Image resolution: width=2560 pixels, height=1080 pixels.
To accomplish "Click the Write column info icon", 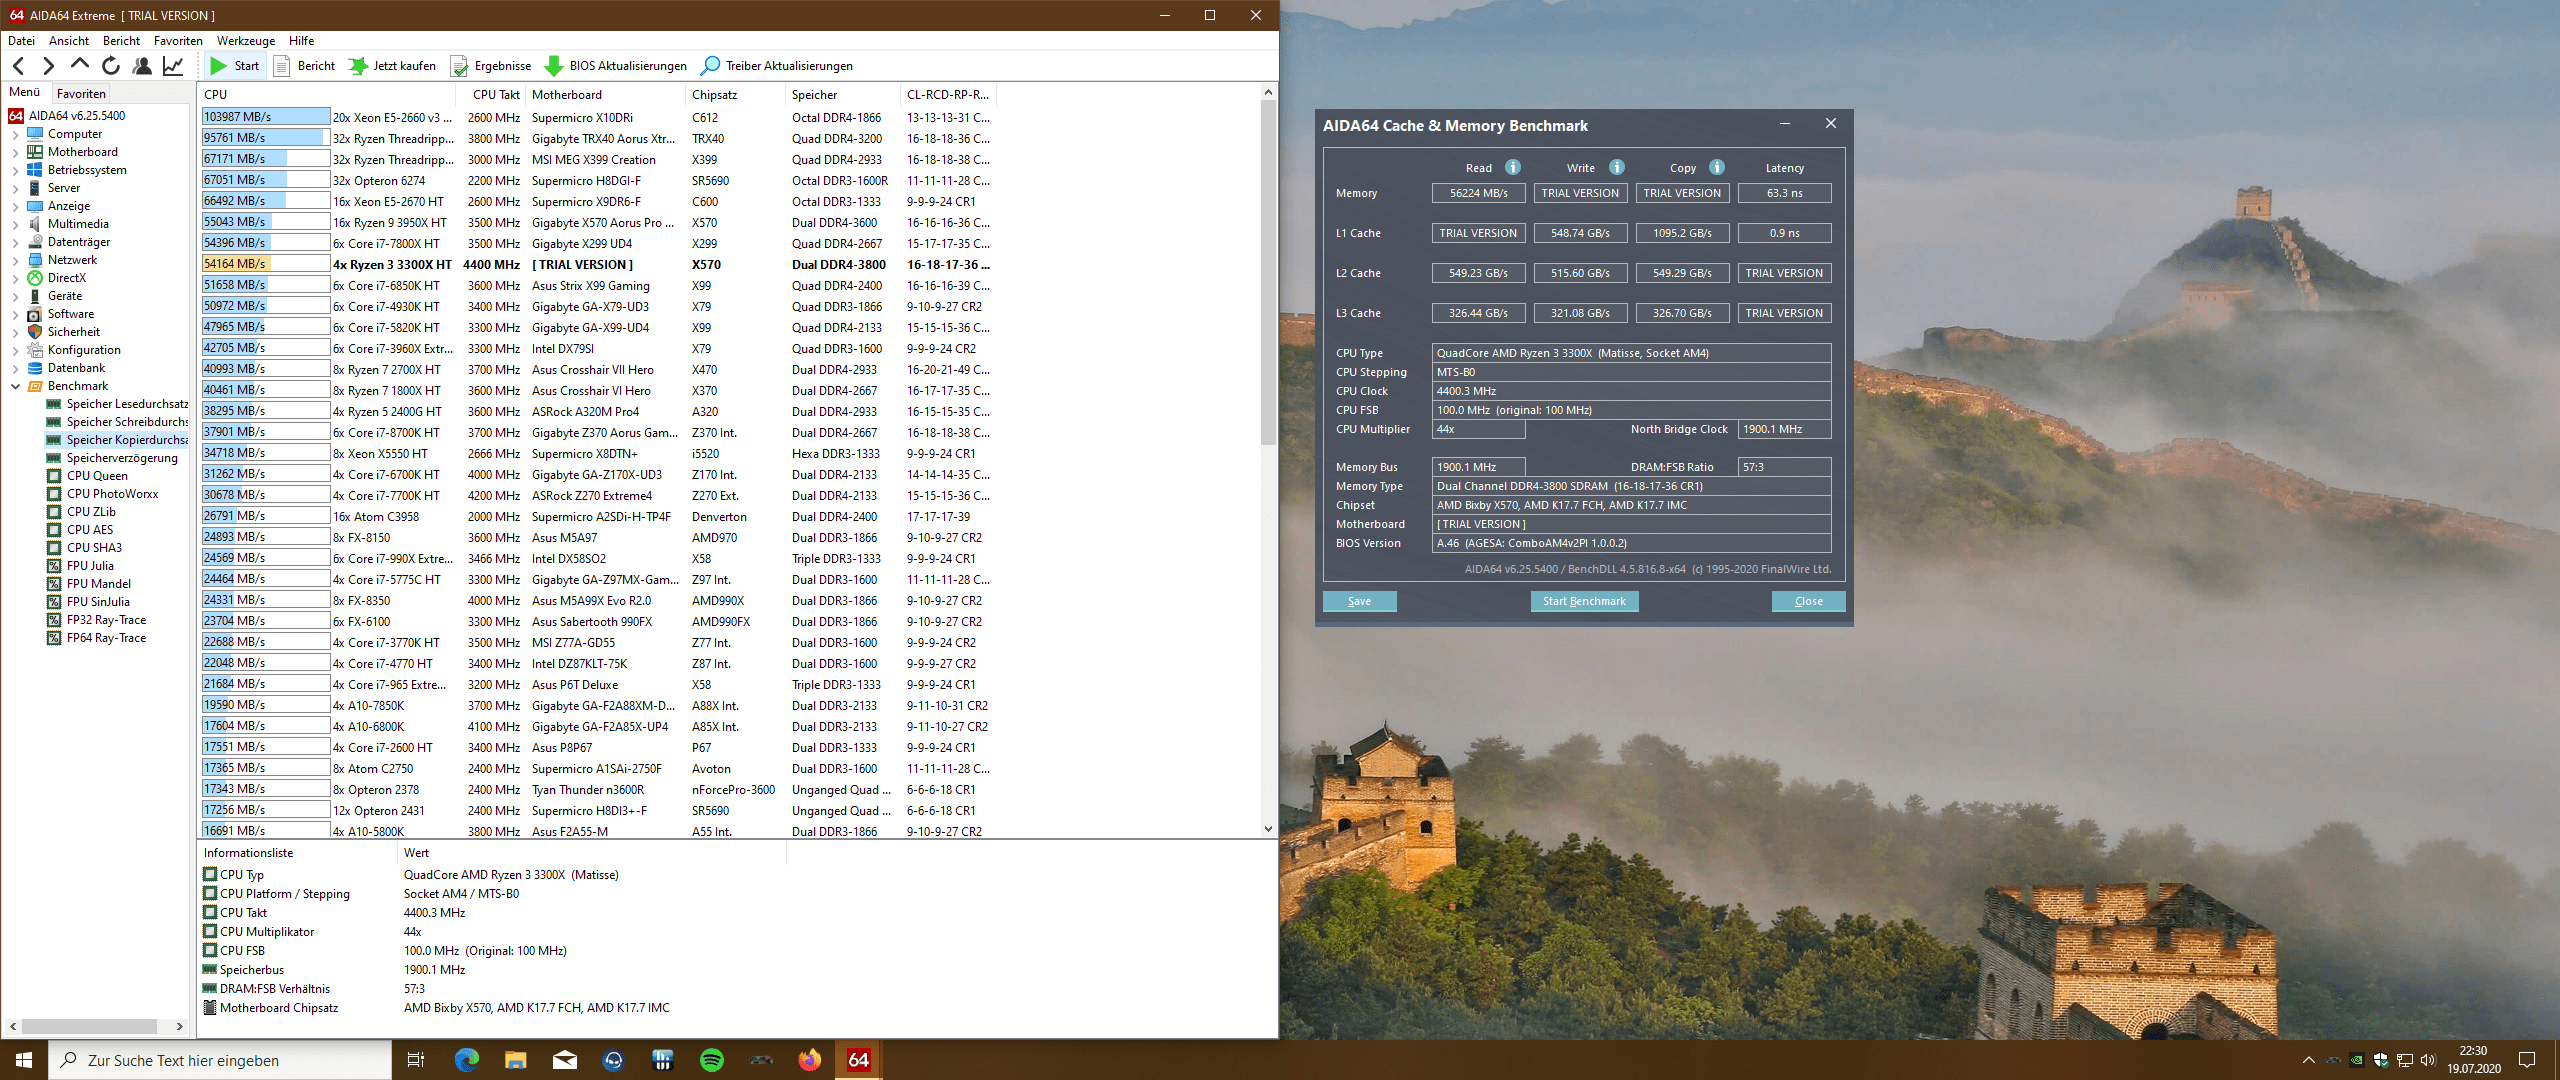I will (x=1617, y=168).
